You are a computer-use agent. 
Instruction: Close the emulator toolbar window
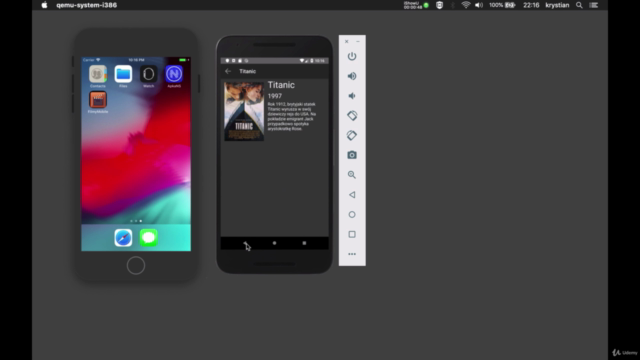347,41
